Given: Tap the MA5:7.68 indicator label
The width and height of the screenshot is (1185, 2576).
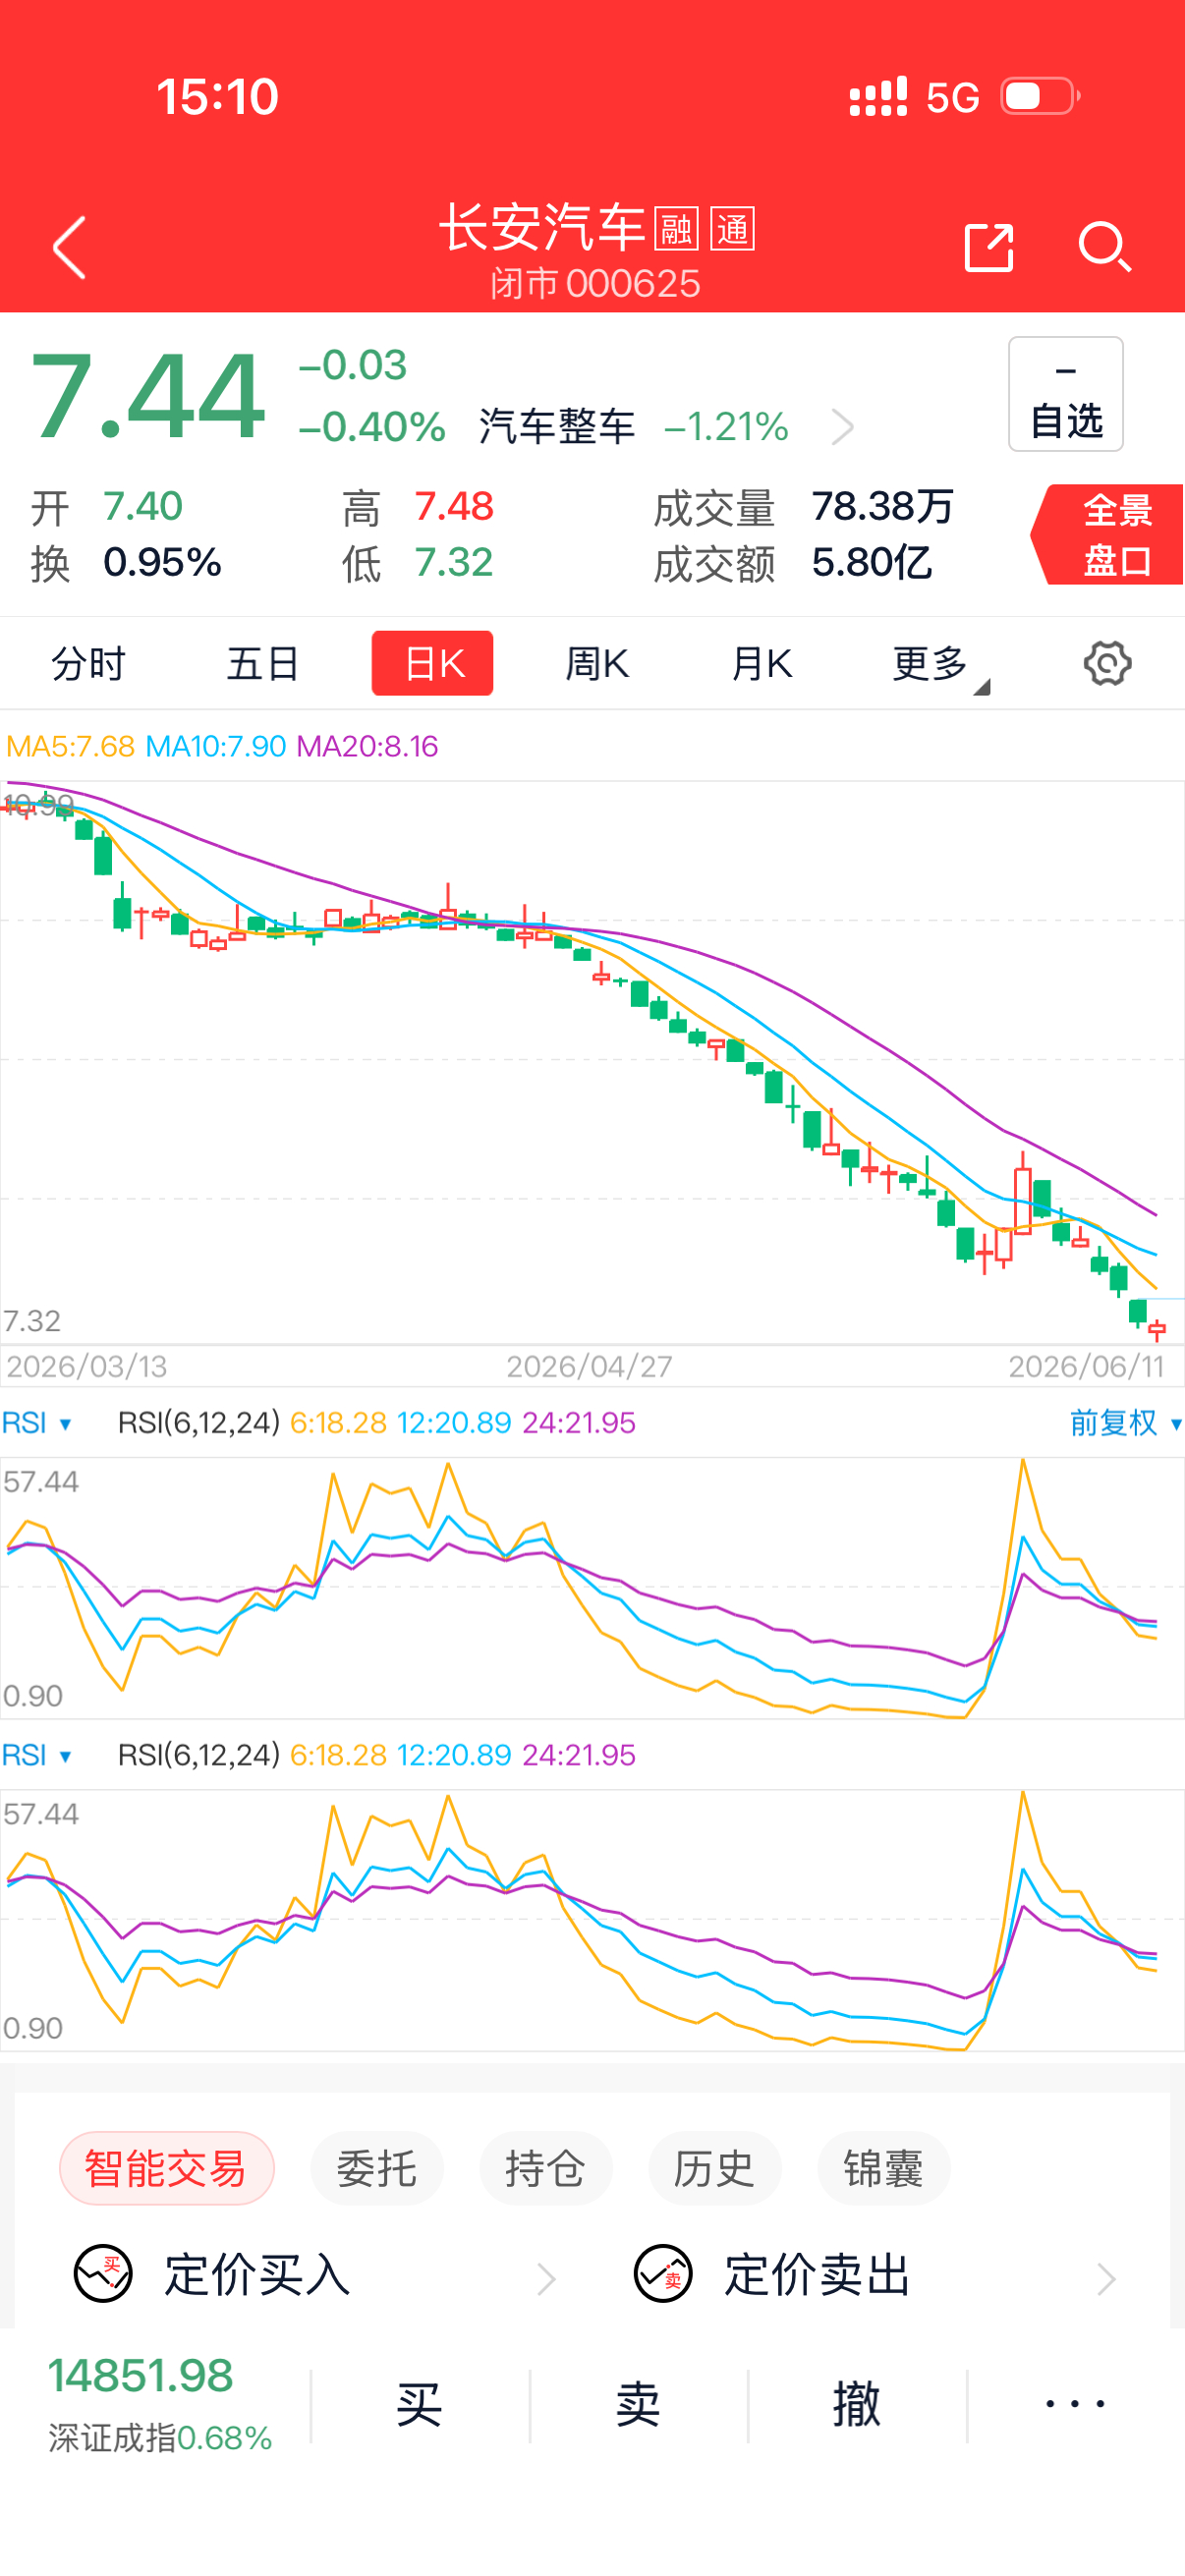Looking at the screenshot, I should (x=70, y=746).
